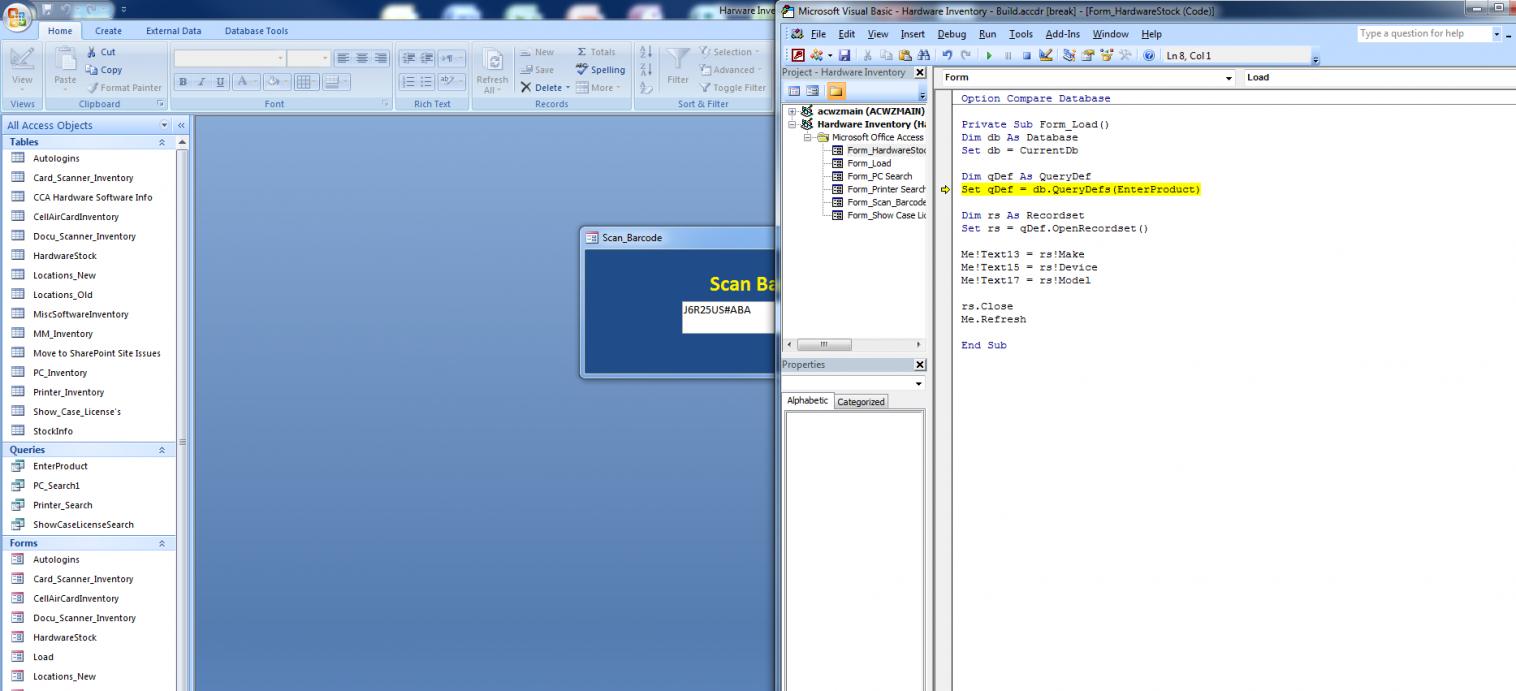Viewport: 1516px width, 691px height.
Task: Click the Find binoculars icon
Action: tap(924, 56)
